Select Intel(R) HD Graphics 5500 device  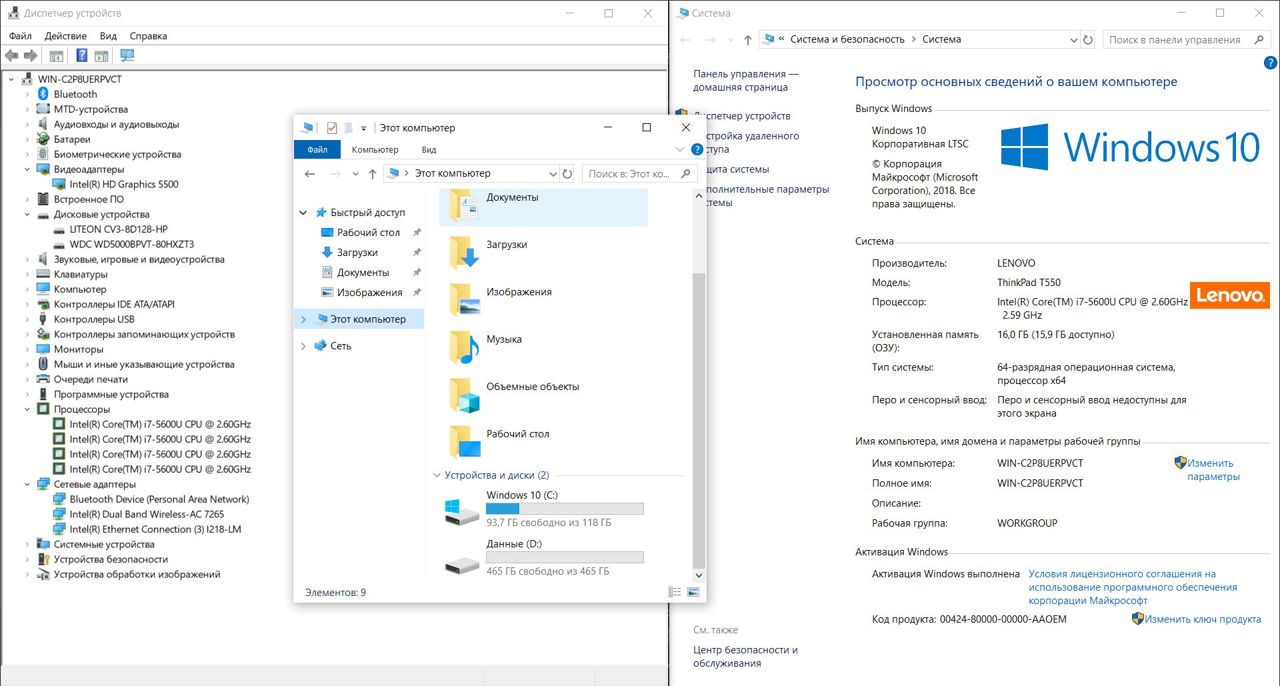[124, 184]
